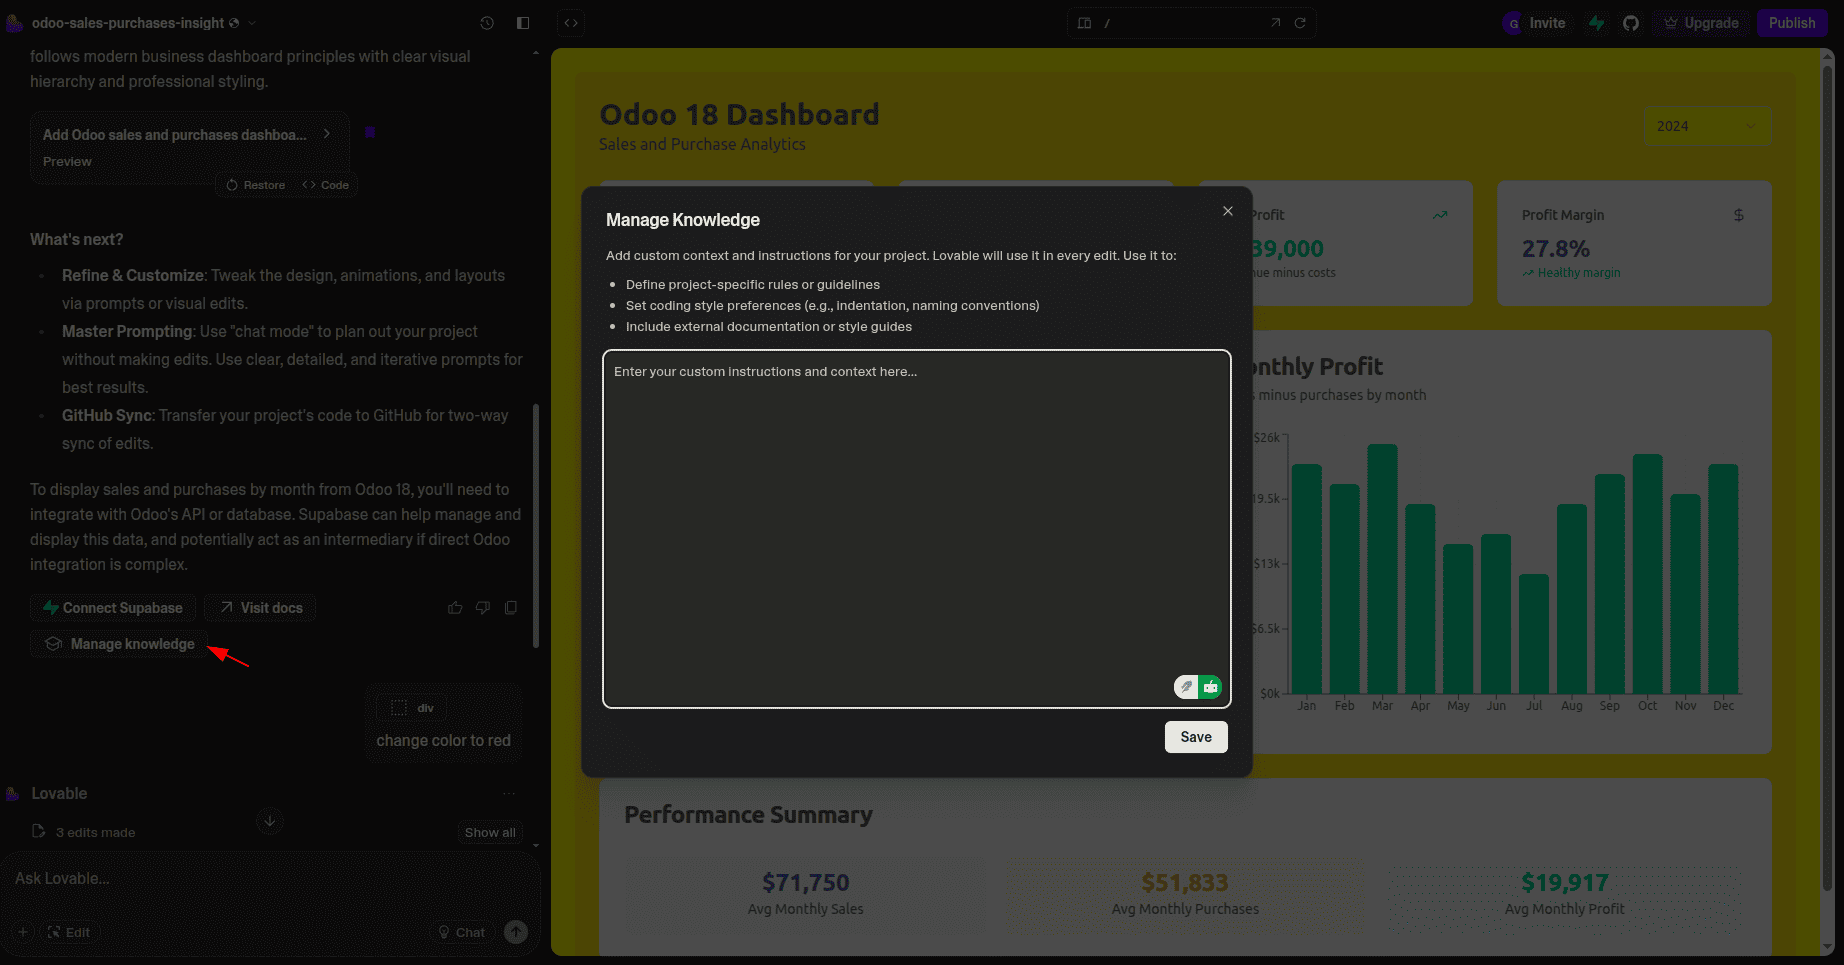Send the prompt with the up-arrow button
The image size is (1844, 965).
(x=516, y=932)
